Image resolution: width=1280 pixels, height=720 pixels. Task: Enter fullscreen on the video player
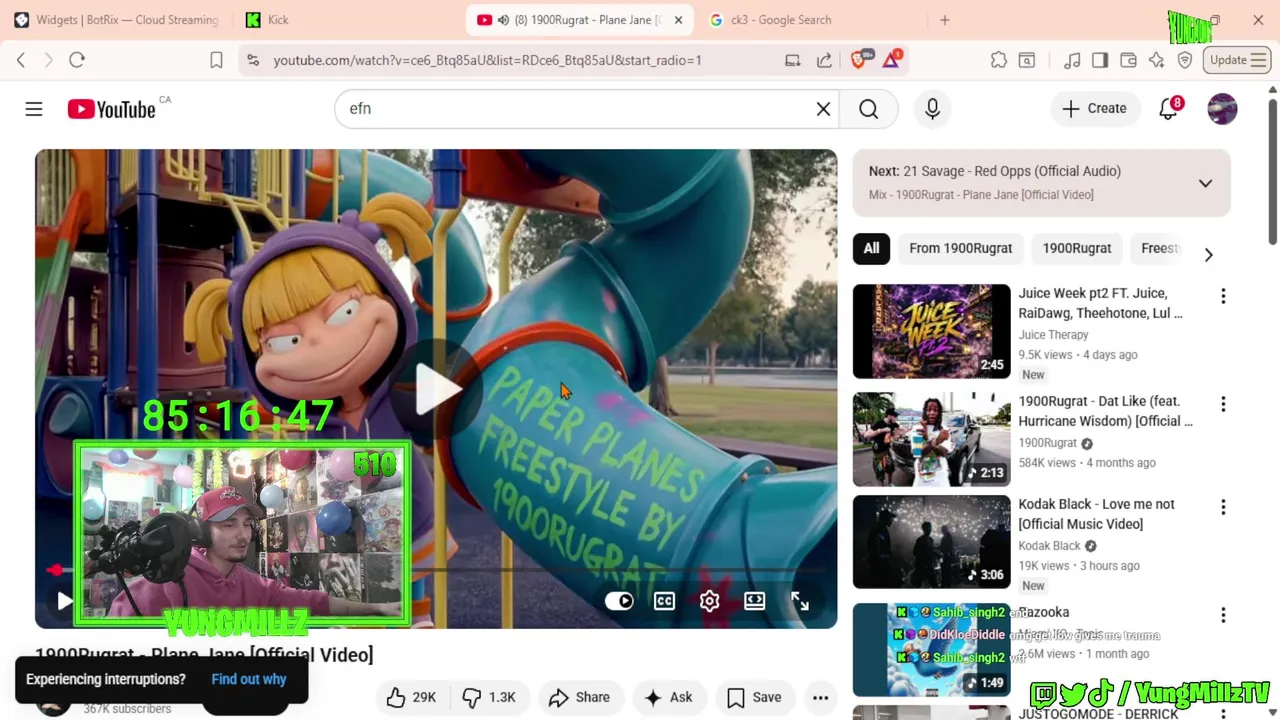click(x=800, y=601)
